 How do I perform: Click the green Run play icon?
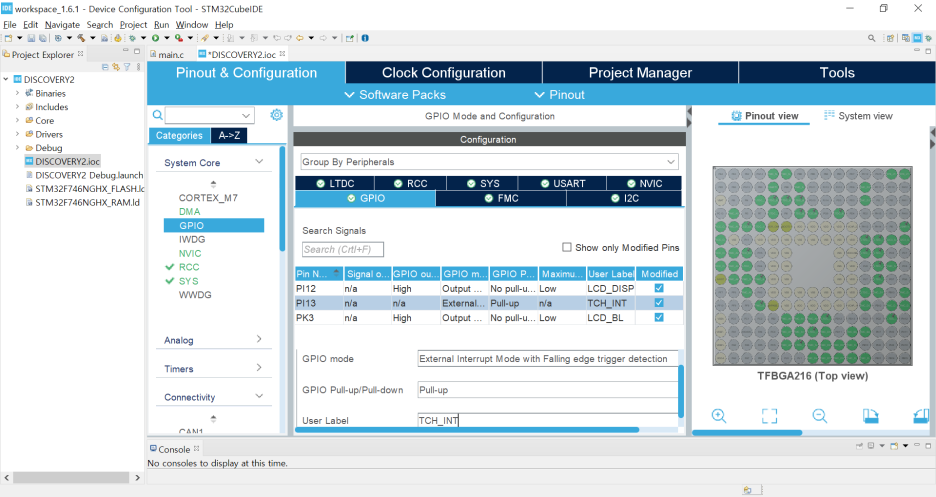point(155,38)
